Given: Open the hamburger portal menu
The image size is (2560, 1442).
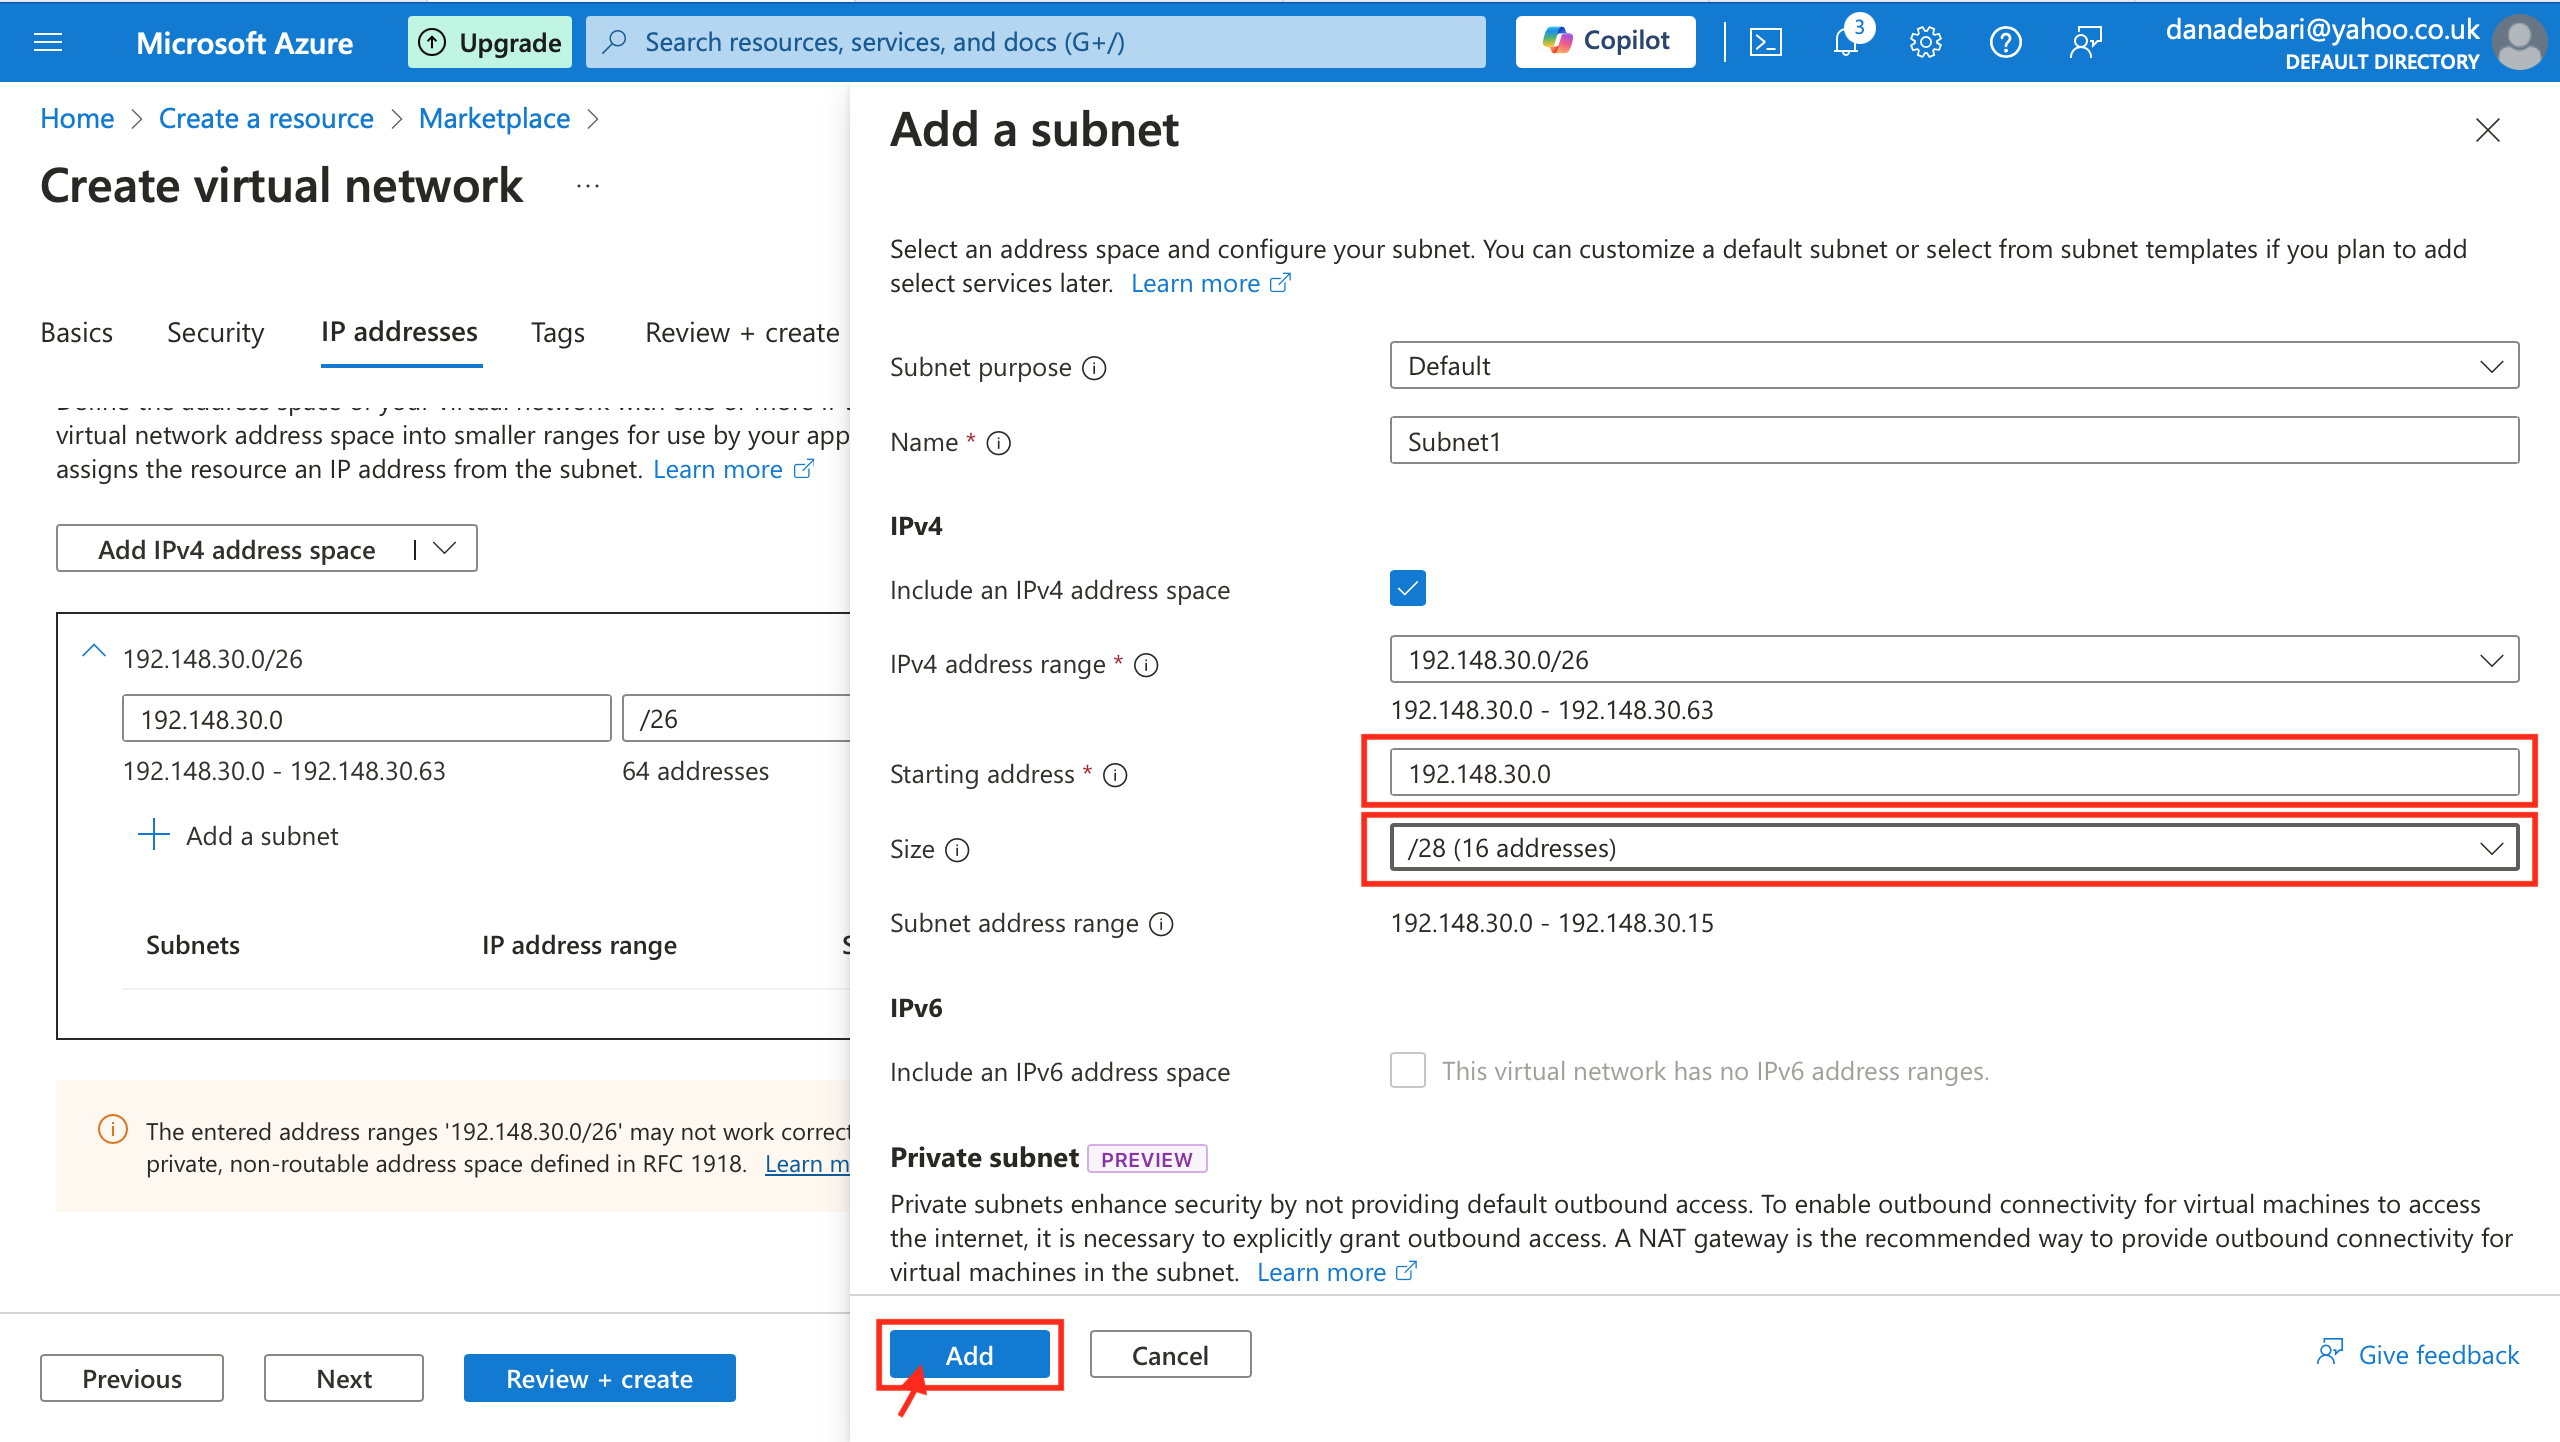Looking at the screenshot, I should point(48,42).
